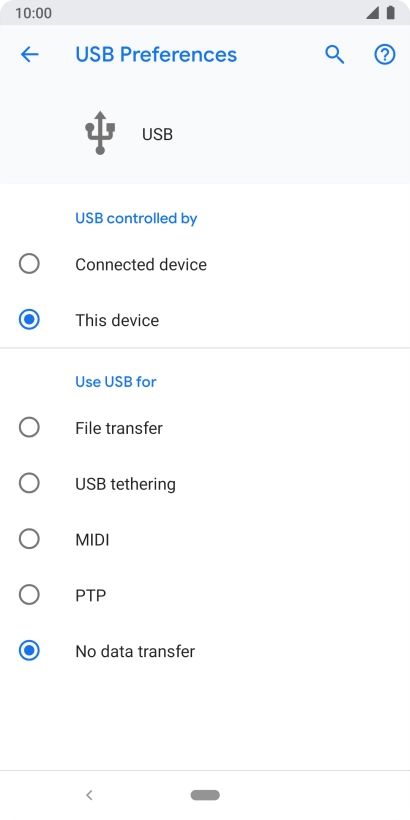The image size is (410, 820).
Task: Tap the battery status icon
Action: pyautogui.click(x=391, y=13)
